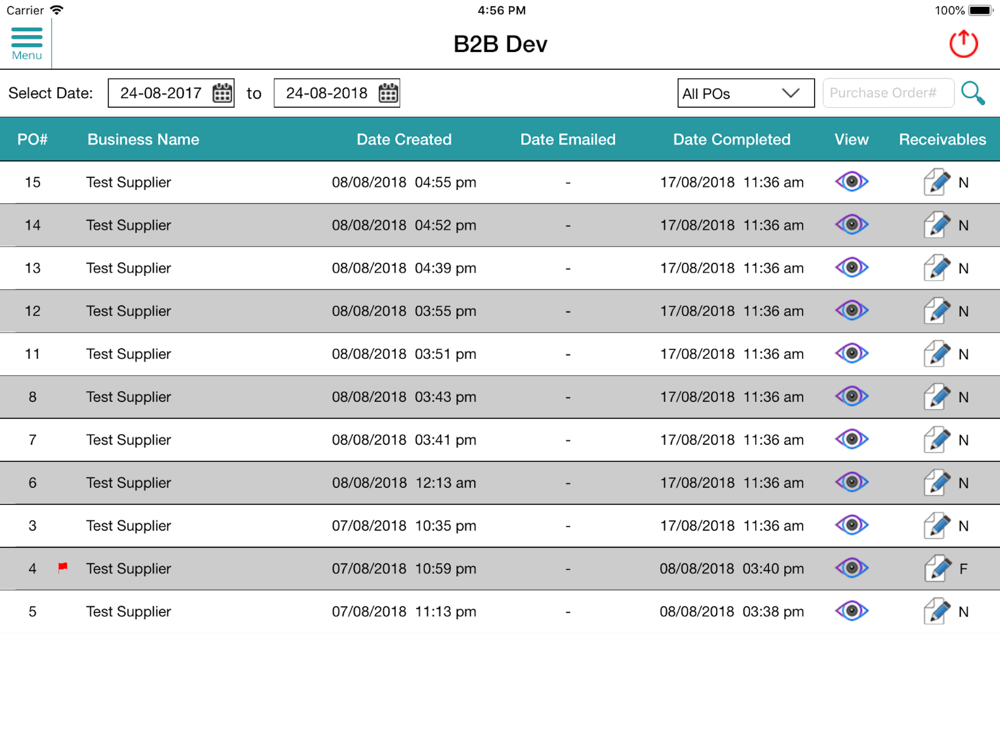Image resolution: width=1000 pixels, height=750 pixels.
Task: Select Test Supplier in PO 15 row
Action: [128, 182]
